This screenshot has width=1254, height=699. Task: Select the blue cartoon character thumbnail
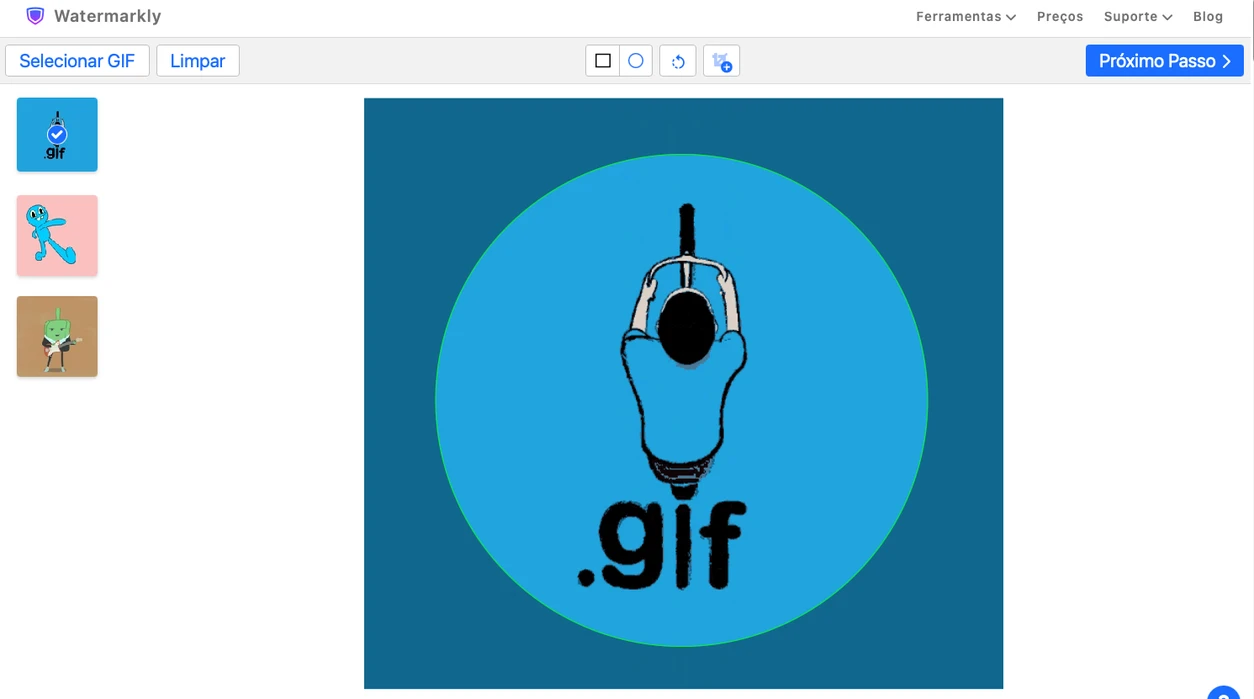click(57, 235)
